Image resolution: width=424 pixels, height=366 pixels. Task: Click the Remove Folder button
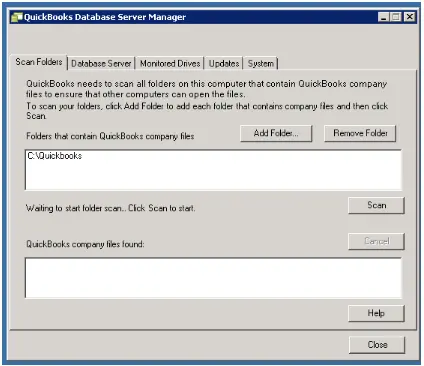pyautogui.click(x=360, y=133)
